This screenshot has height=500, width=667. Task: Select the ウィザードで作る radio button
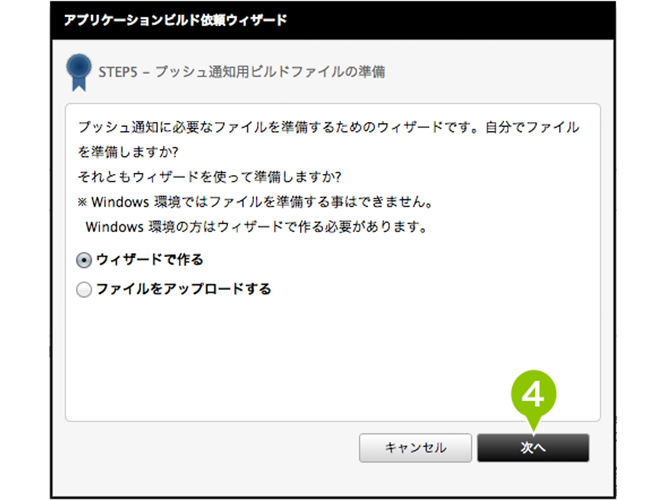84,260
